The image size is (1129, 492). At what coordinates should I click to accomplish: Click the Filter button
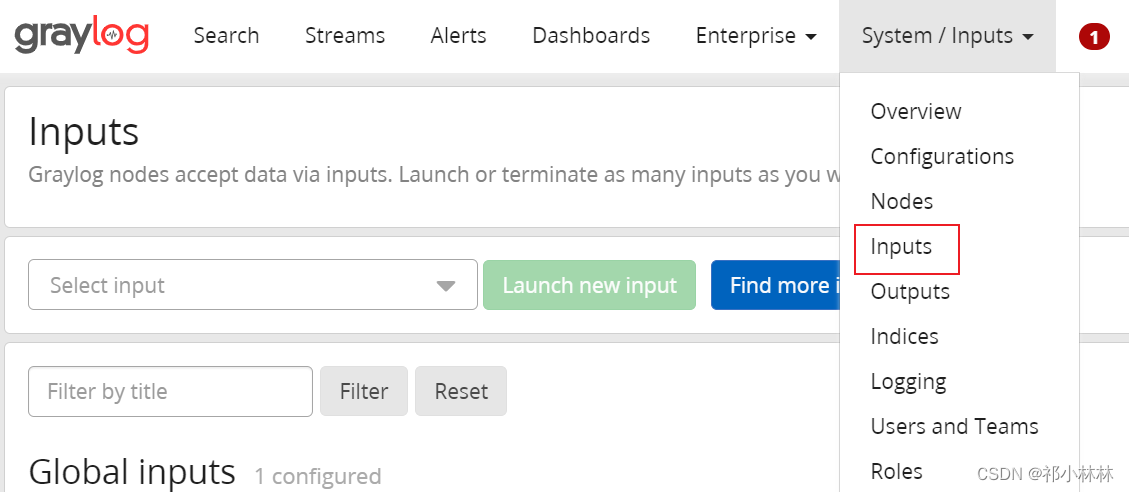click(x=364, y=391)
